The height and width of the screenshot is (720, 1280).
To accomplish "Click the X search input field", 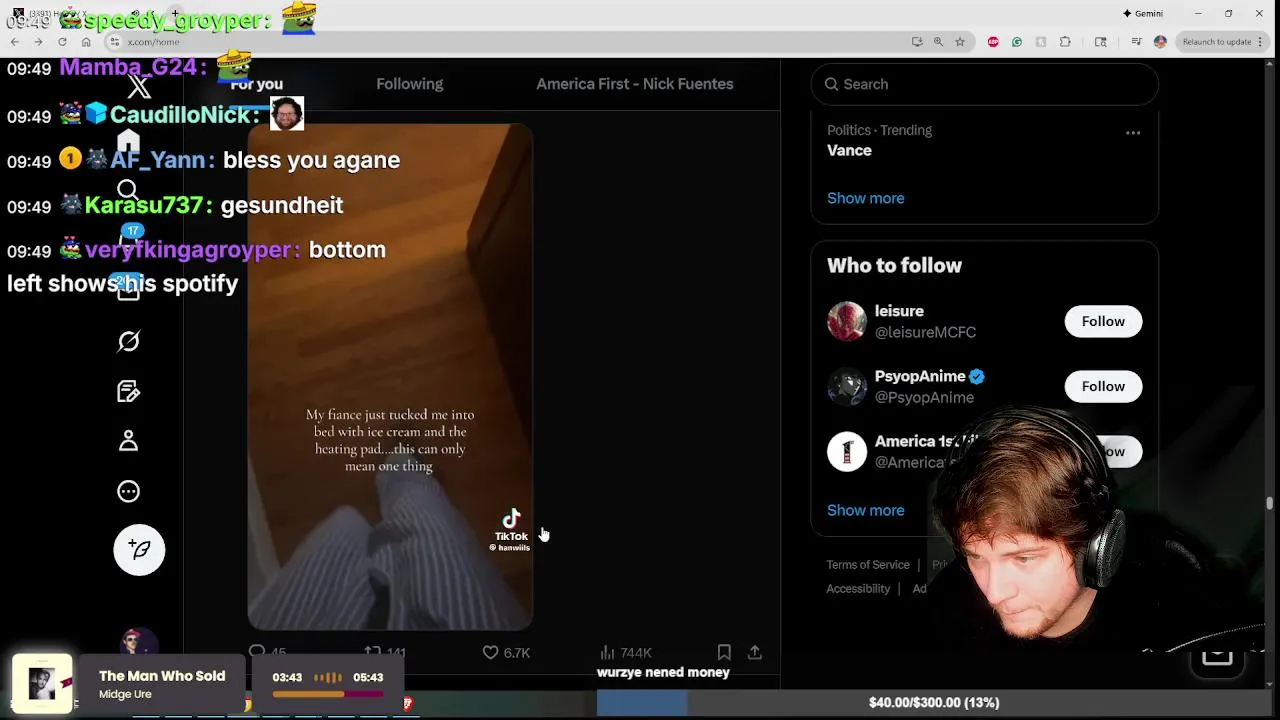I will point(985,84).
